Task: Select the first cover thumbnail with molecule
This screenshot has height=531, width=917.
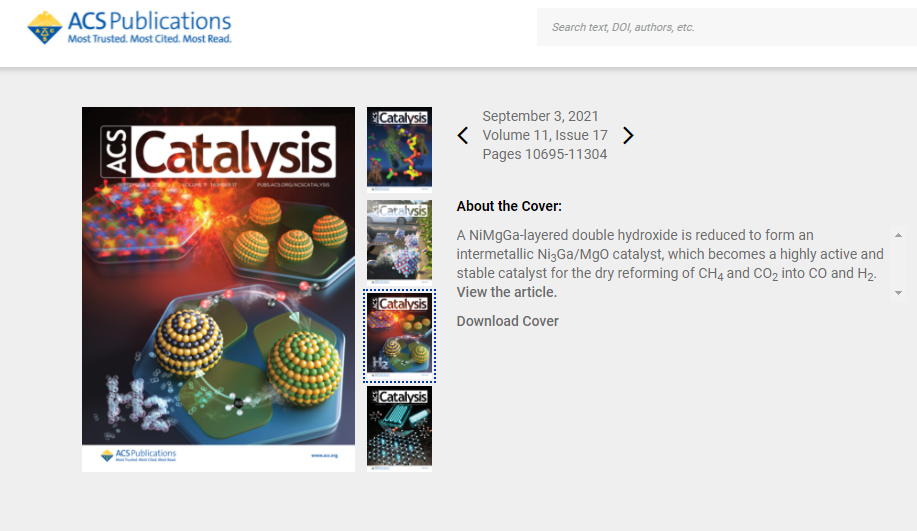Action: coord(399,149)
